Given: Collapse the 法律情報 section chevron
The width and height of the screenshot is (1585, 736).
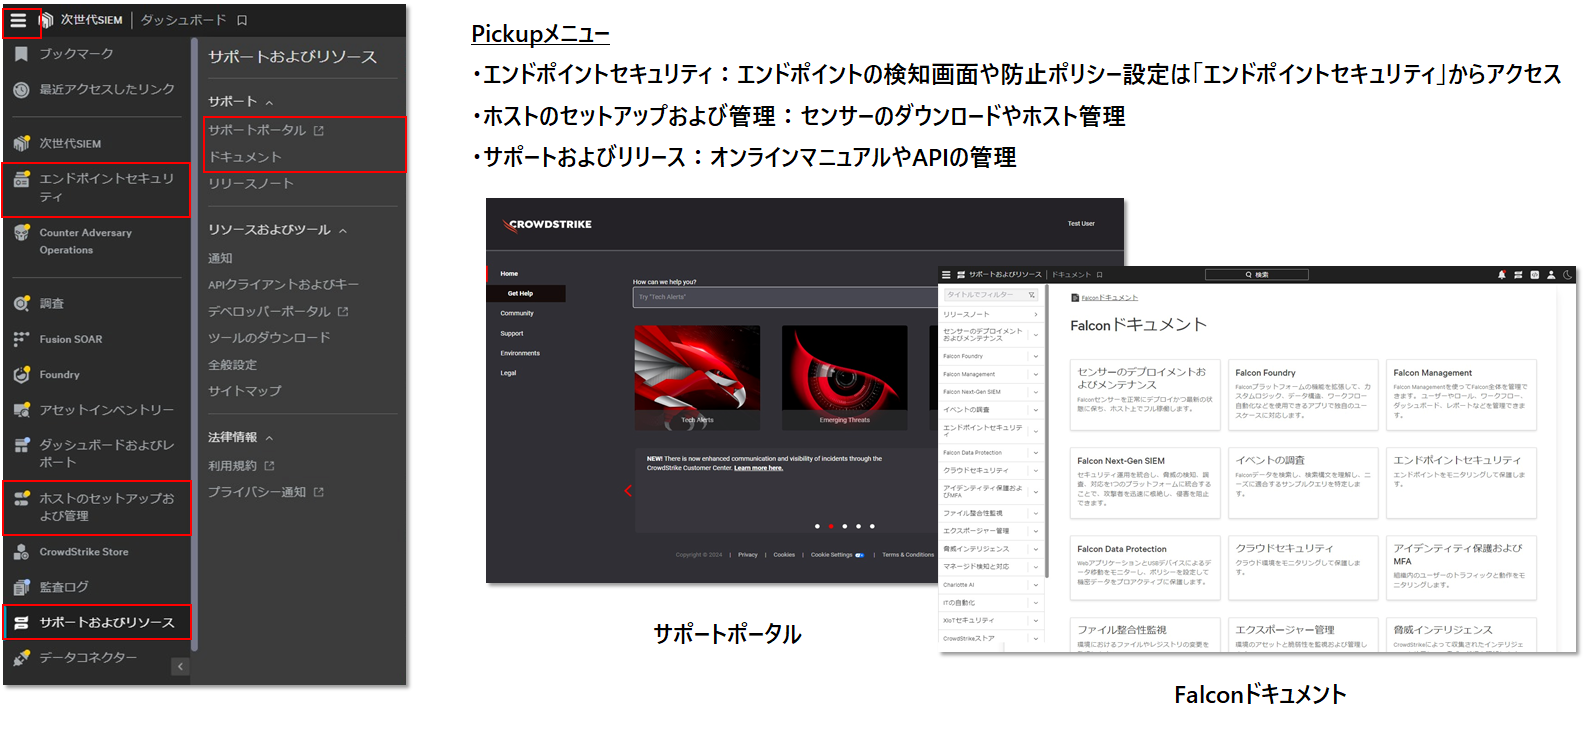Looking at the screenshot, I should click(x=269, y=438).
